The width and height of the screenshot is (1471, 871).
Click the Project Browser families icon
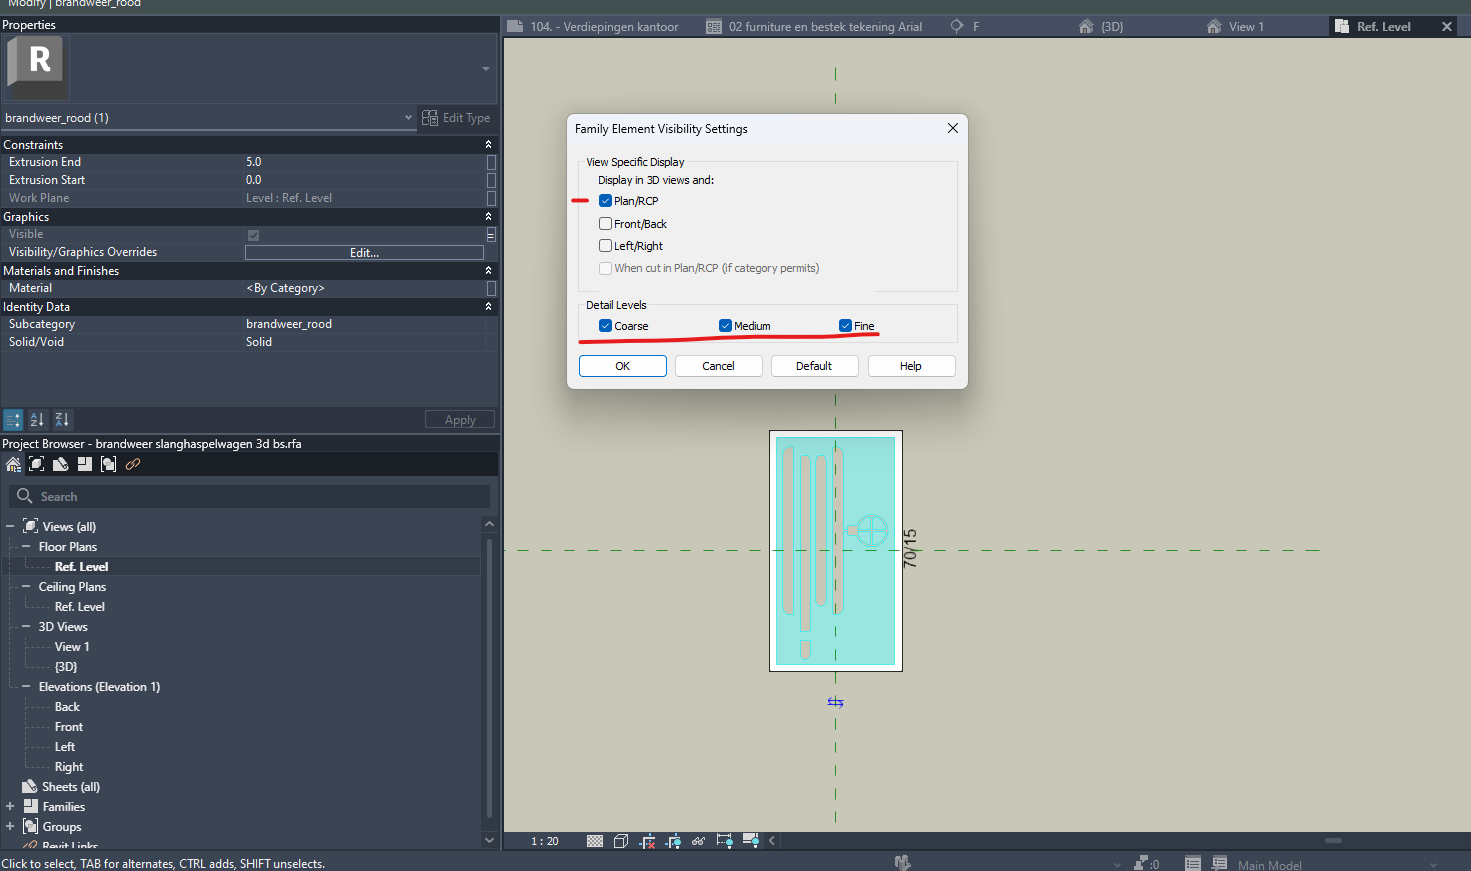[x=85, y=464]
